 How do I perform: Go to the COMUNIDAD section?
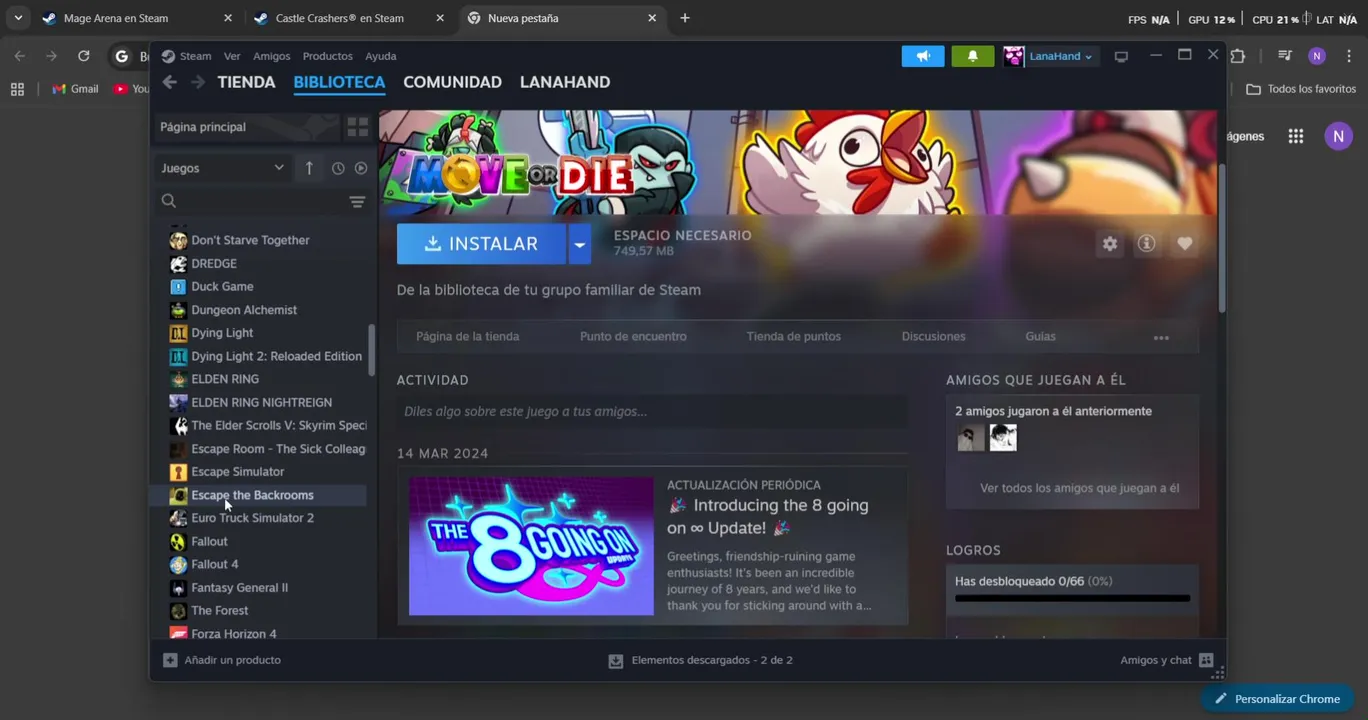[452, 82]
